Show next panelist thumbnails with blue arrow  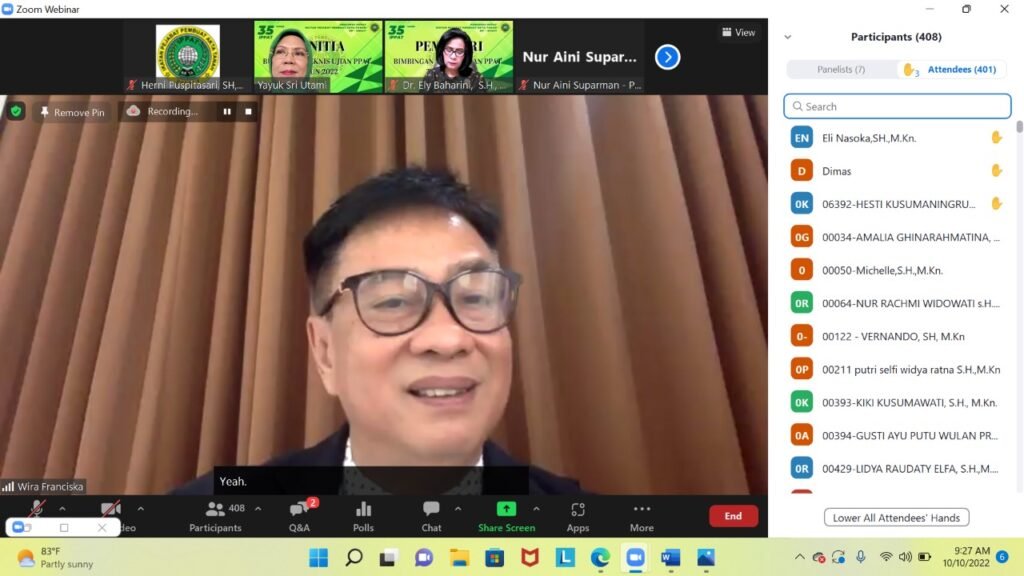667,57
